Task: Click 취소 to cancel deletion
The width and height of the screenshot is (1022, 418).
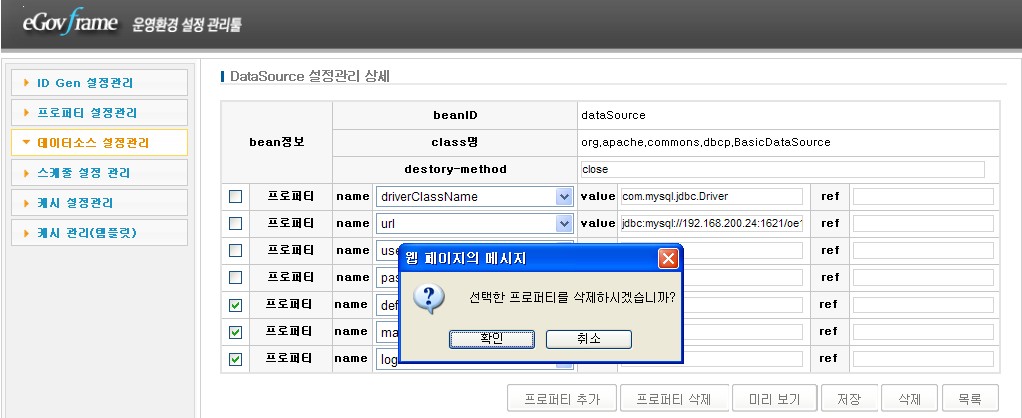Action: pyautogui.click(x=589, y=340)
